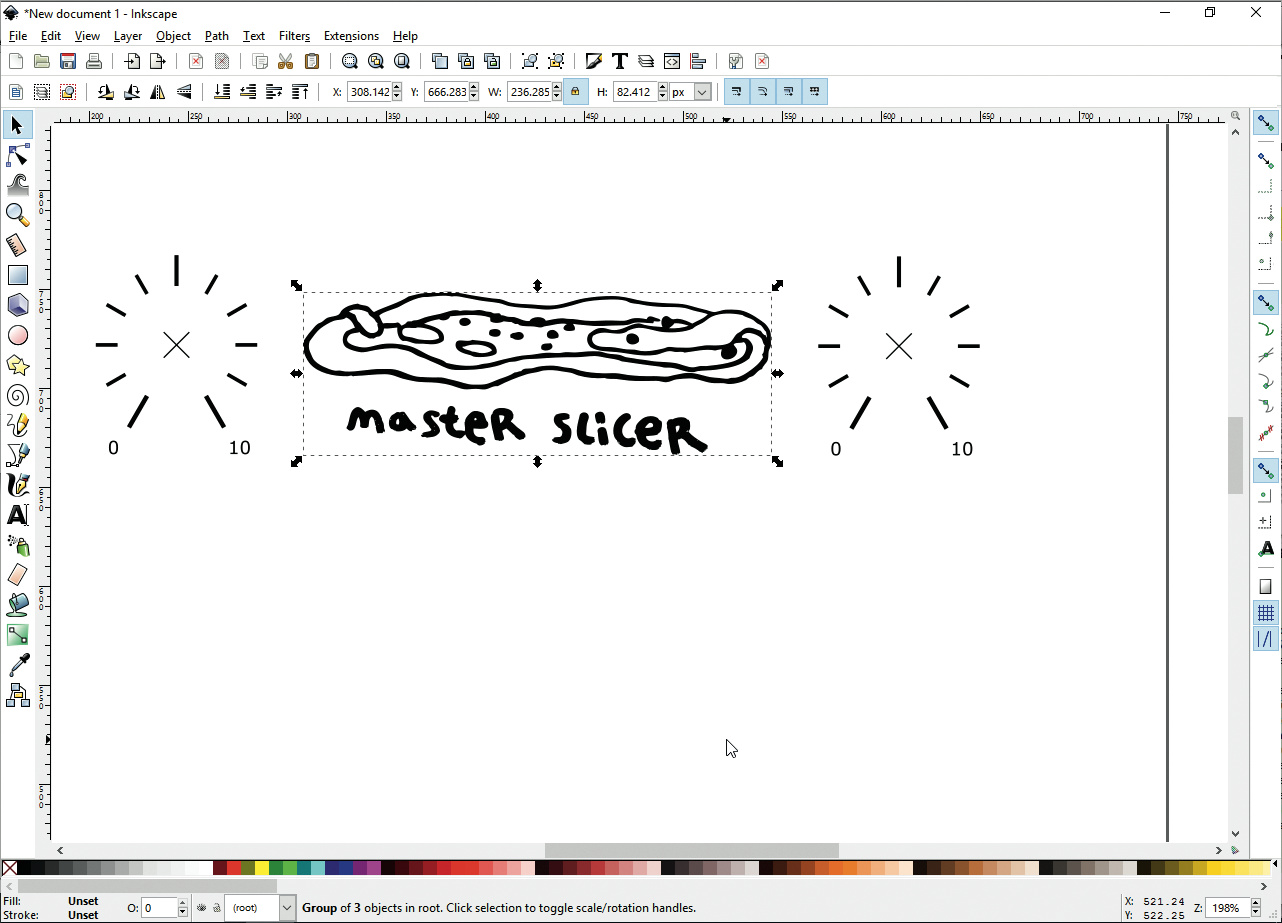This screenshot has width=1282, height=923.
Task: Pick the 3D Box tool
Action: [x=18, y=305]
